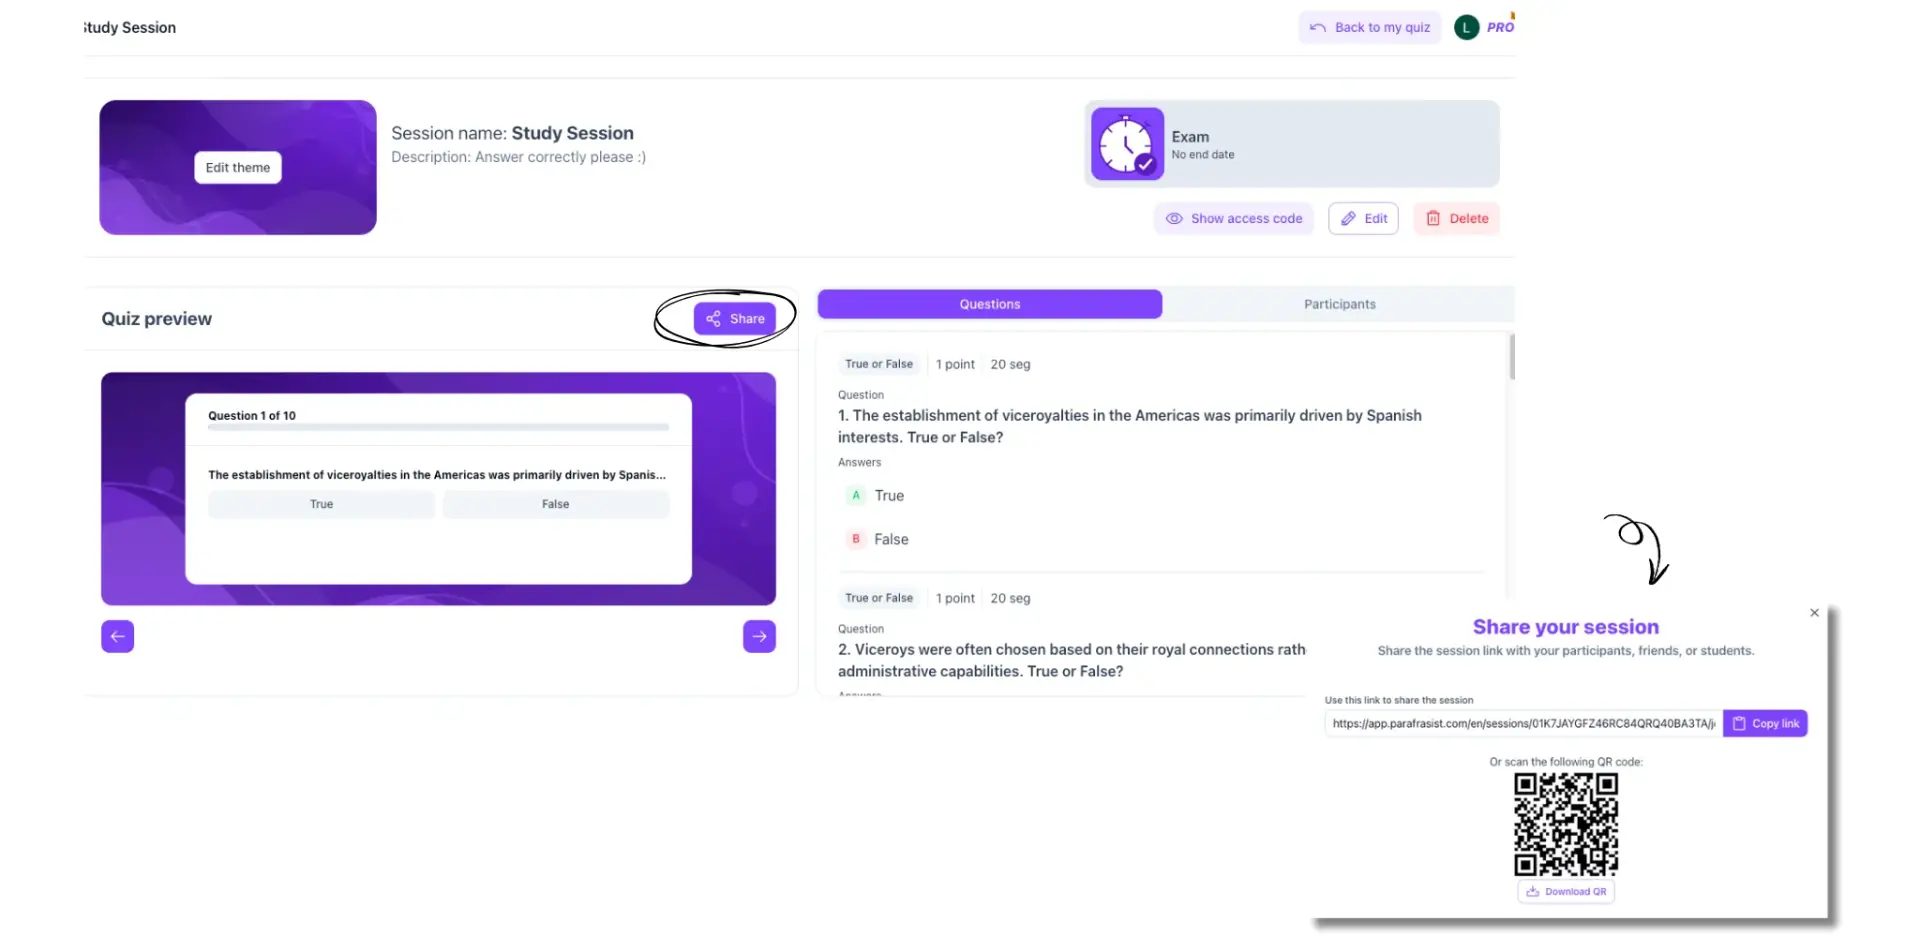This screenshot has width=1920, height=951.
Task: Choose True in the quiz preview
Action: pyautogui.click(x=321, y=505)
